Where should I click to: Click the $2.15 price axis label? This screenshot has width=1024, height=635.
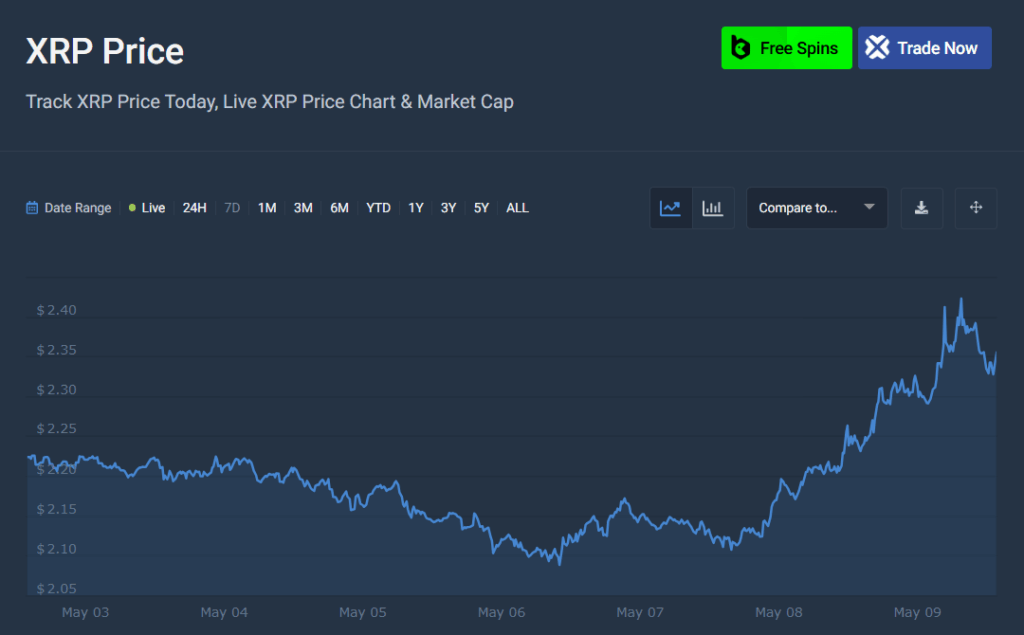(56, 509)
